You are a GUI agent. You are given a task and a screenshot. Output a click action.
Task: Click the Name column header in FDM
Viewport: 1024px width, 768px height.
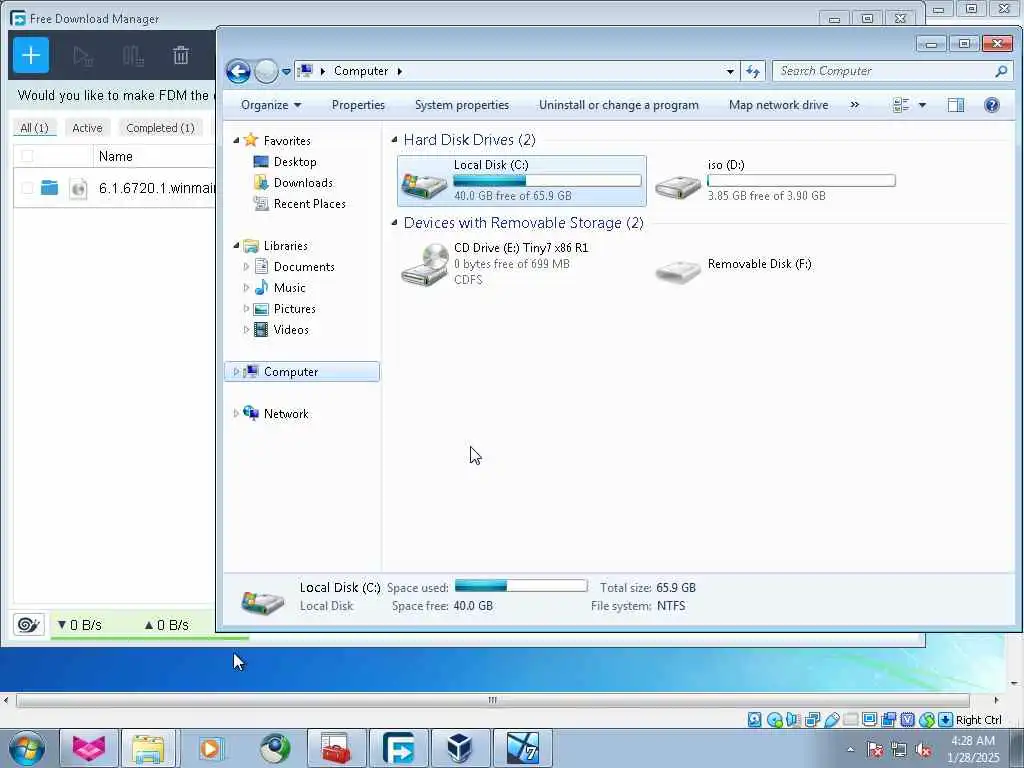[x=116, y=156]
